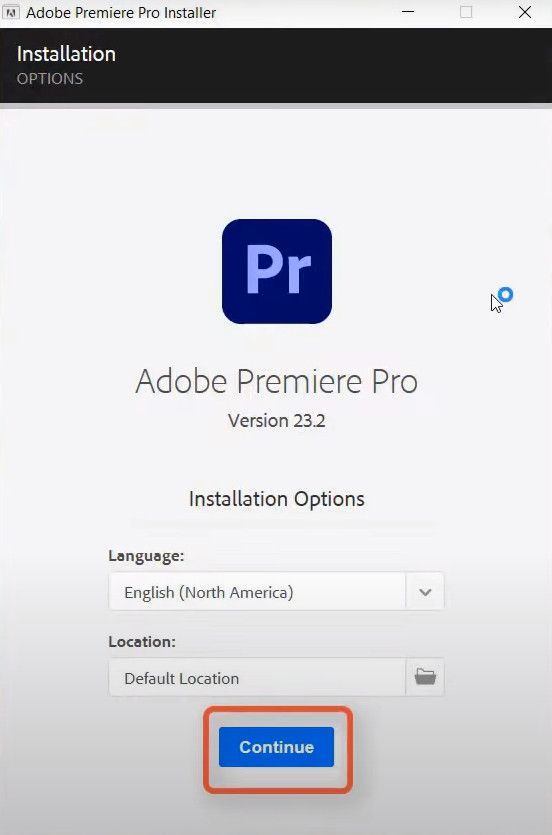Click the gray progress strip under header
Screen dimensions: 552x835
tap(276, 106)
